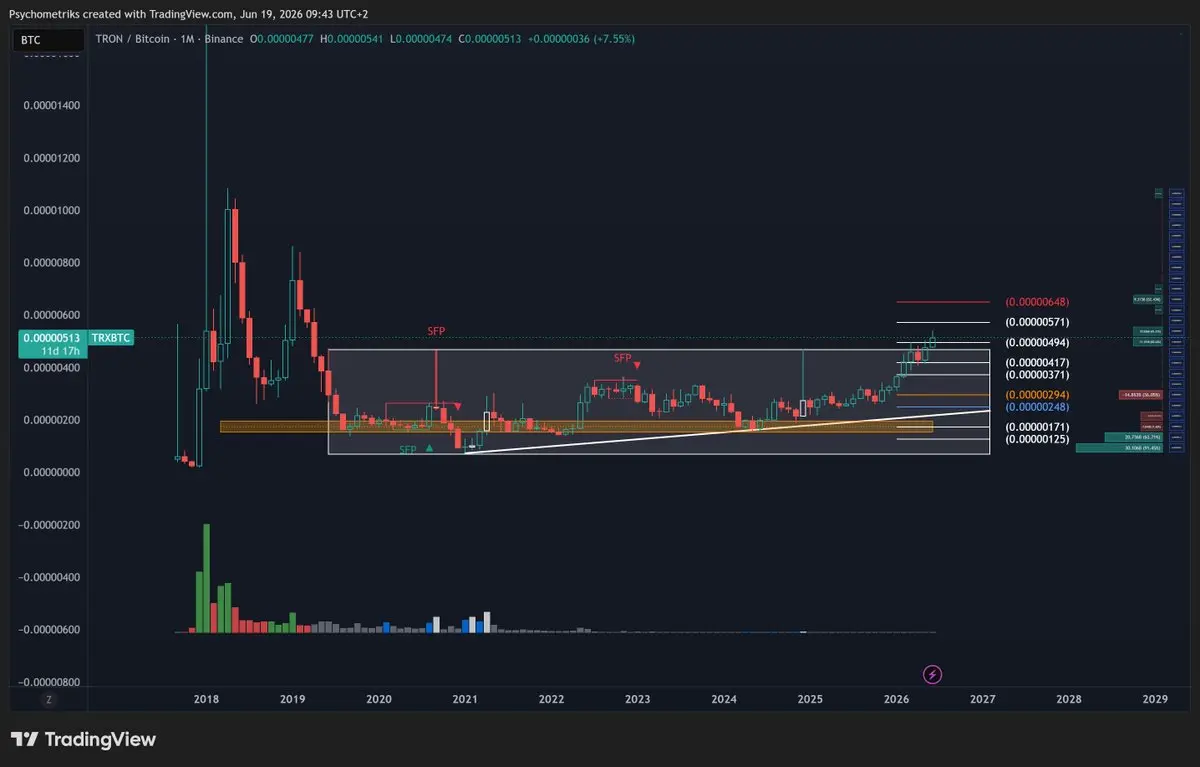The image size is (1200, 767).
Task: Click the 0.00001200 price axis label
Action: point(52,158)
